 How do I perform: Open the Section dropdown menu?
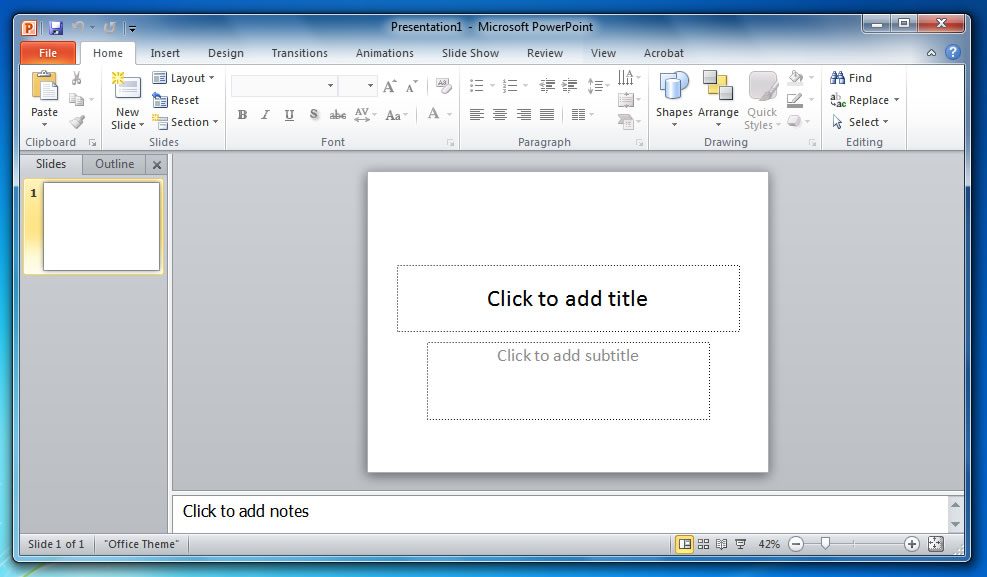[187, 122]
